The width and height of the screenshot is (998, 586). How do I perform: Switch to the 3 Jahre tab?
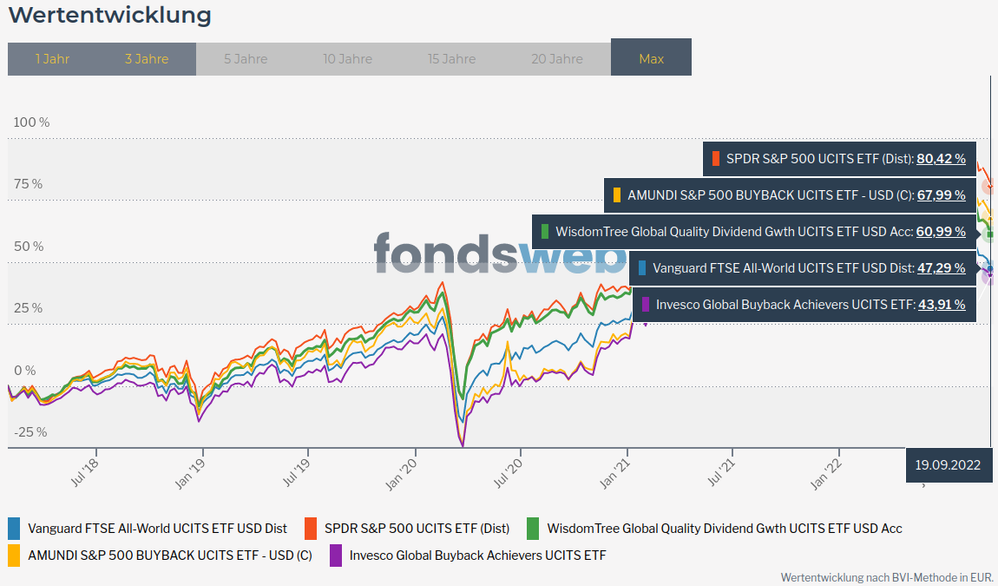click(x=146, y=59)
